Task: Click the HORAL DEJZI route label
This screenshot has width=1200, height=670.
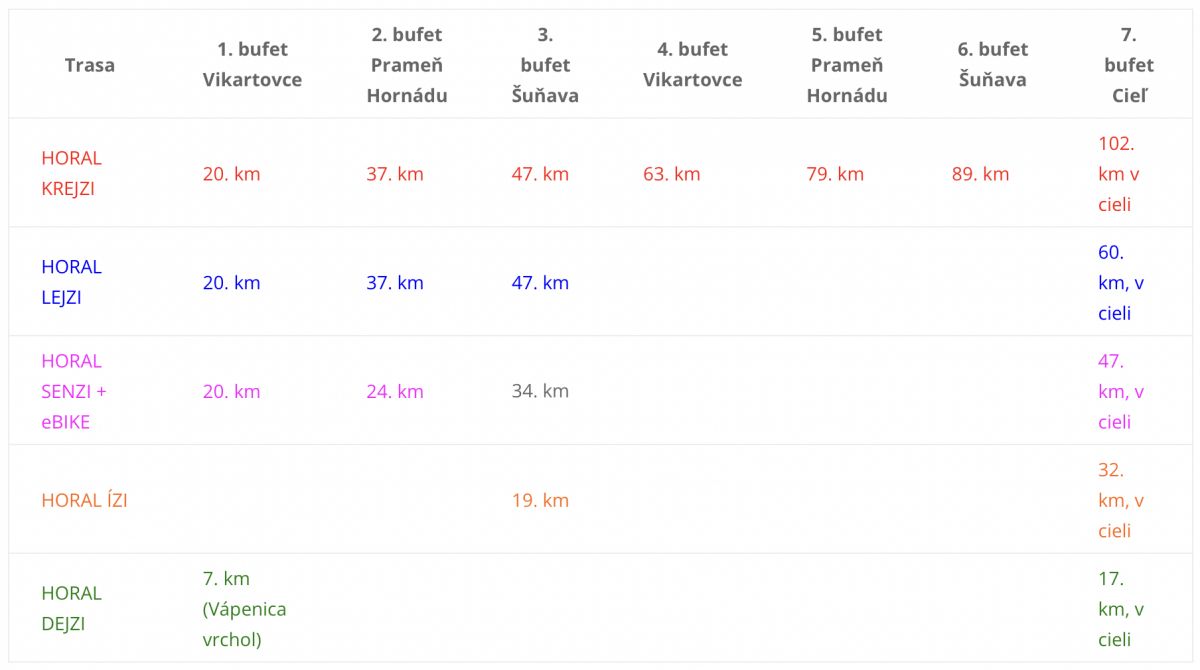Action: point(72,608)
